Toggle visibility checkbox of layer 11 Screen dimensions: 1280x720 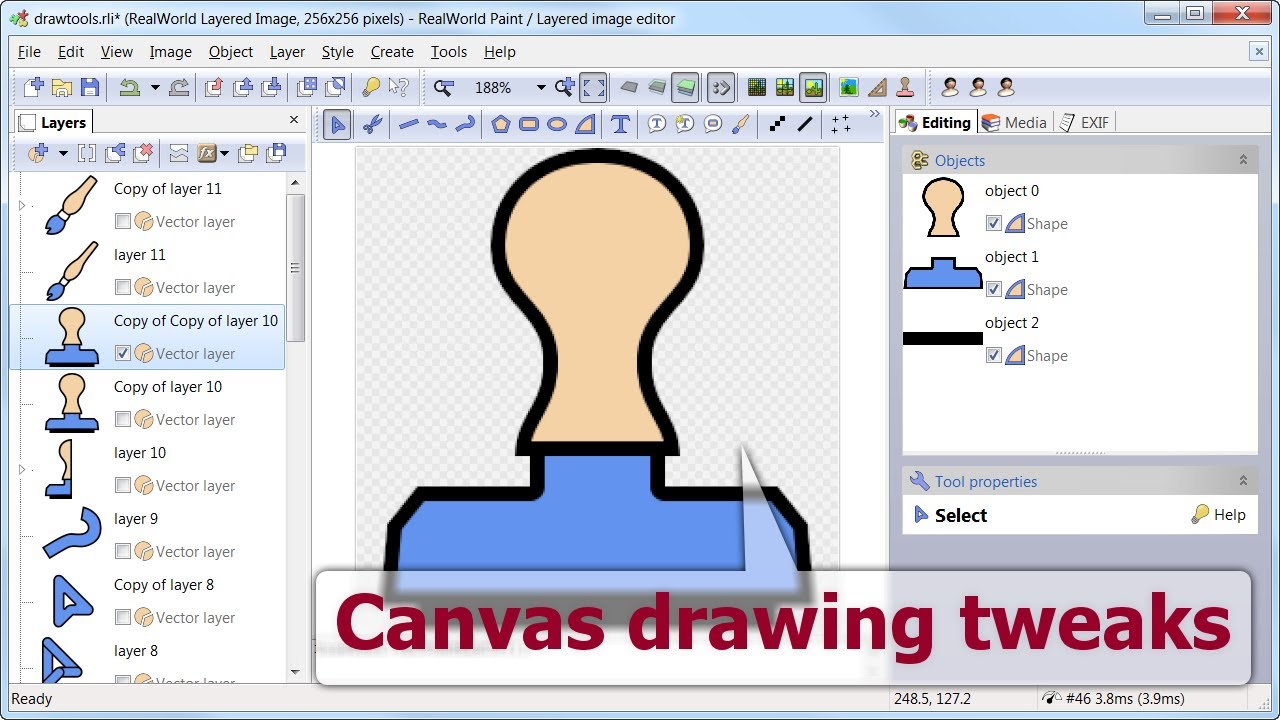122,287
